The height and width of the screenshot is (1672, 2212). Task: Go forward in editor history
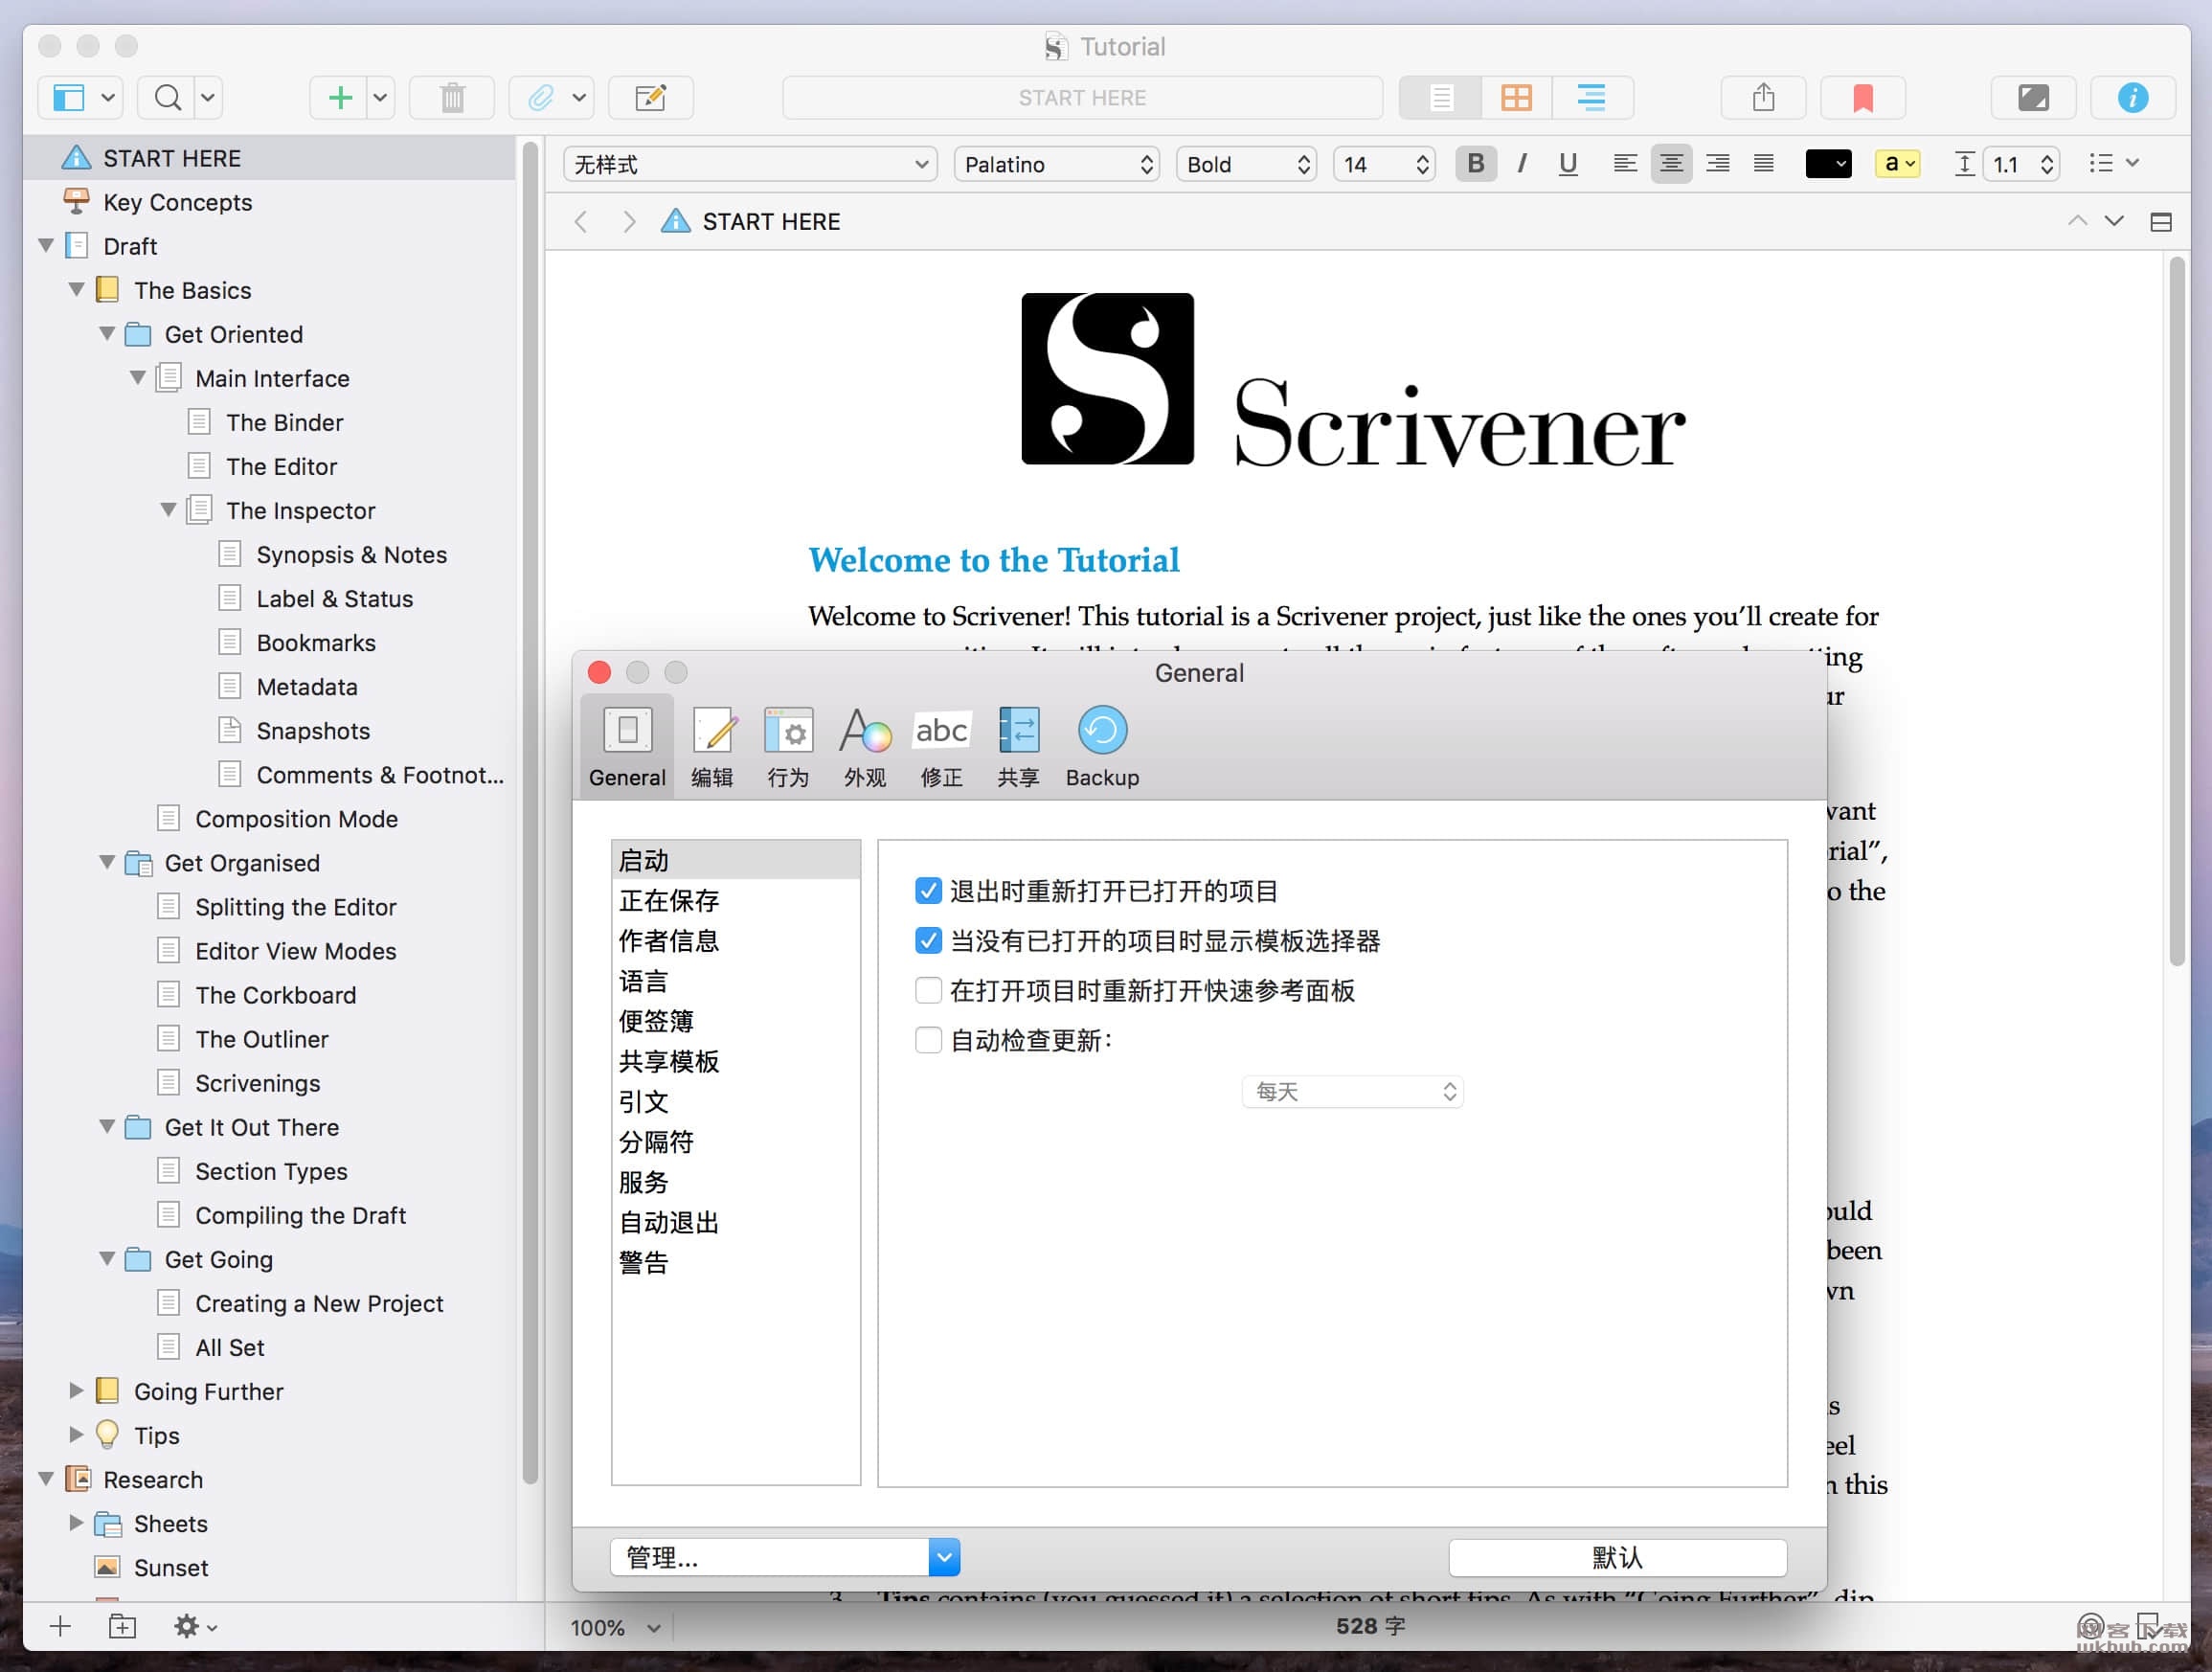coord(629,222)
